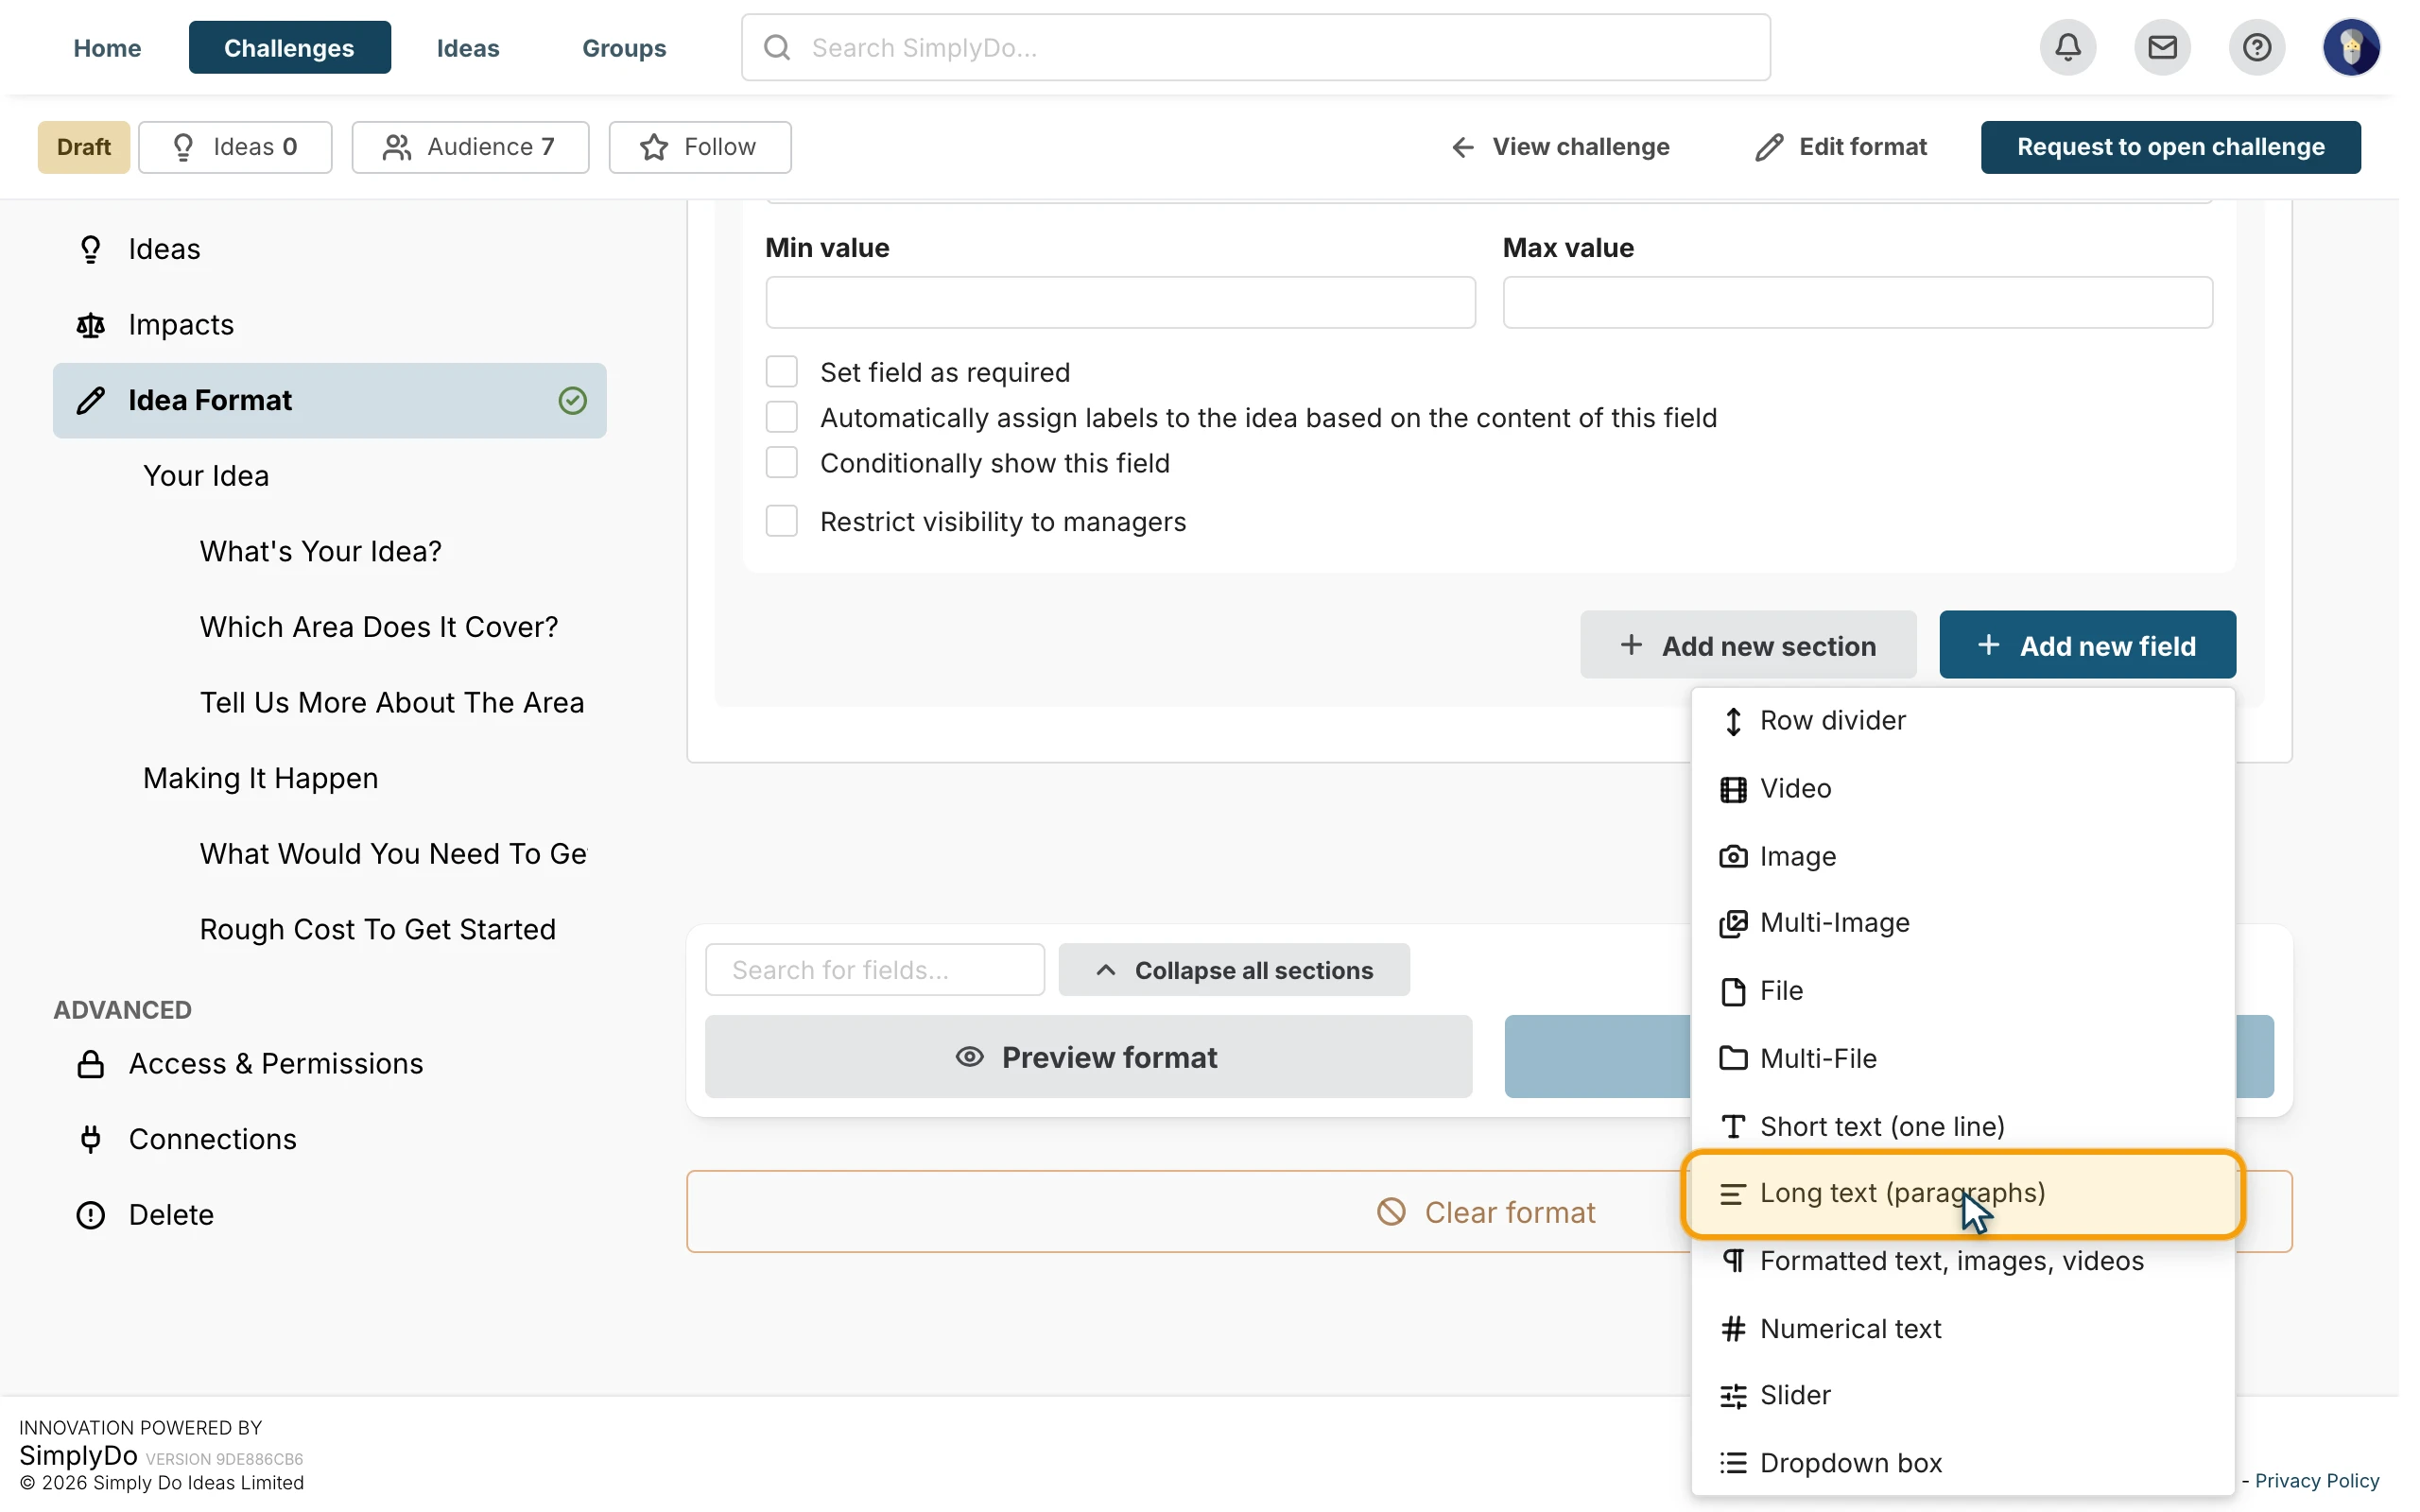Go to the Home tab

[107, 47]
